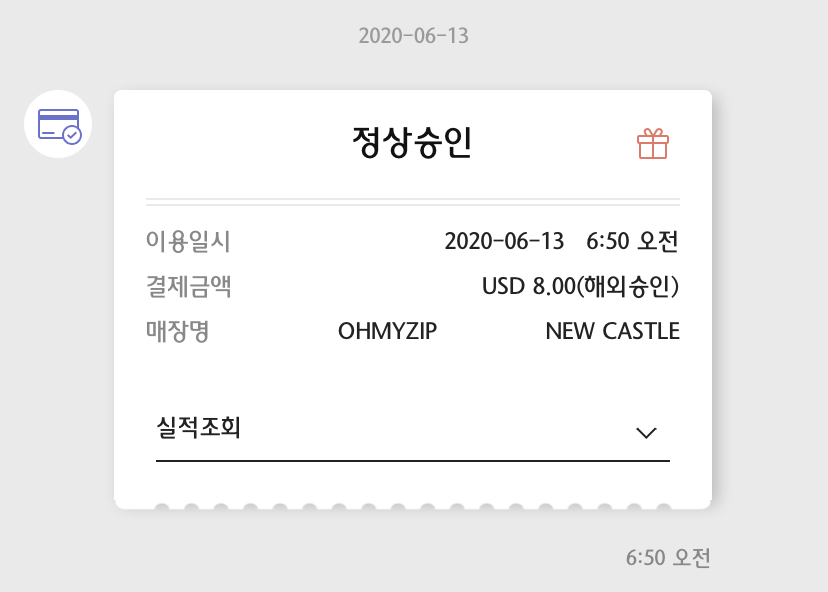Click the USD 8.00(해외승인) amount
Screen dimensions: 828x592
click(580, 286)
